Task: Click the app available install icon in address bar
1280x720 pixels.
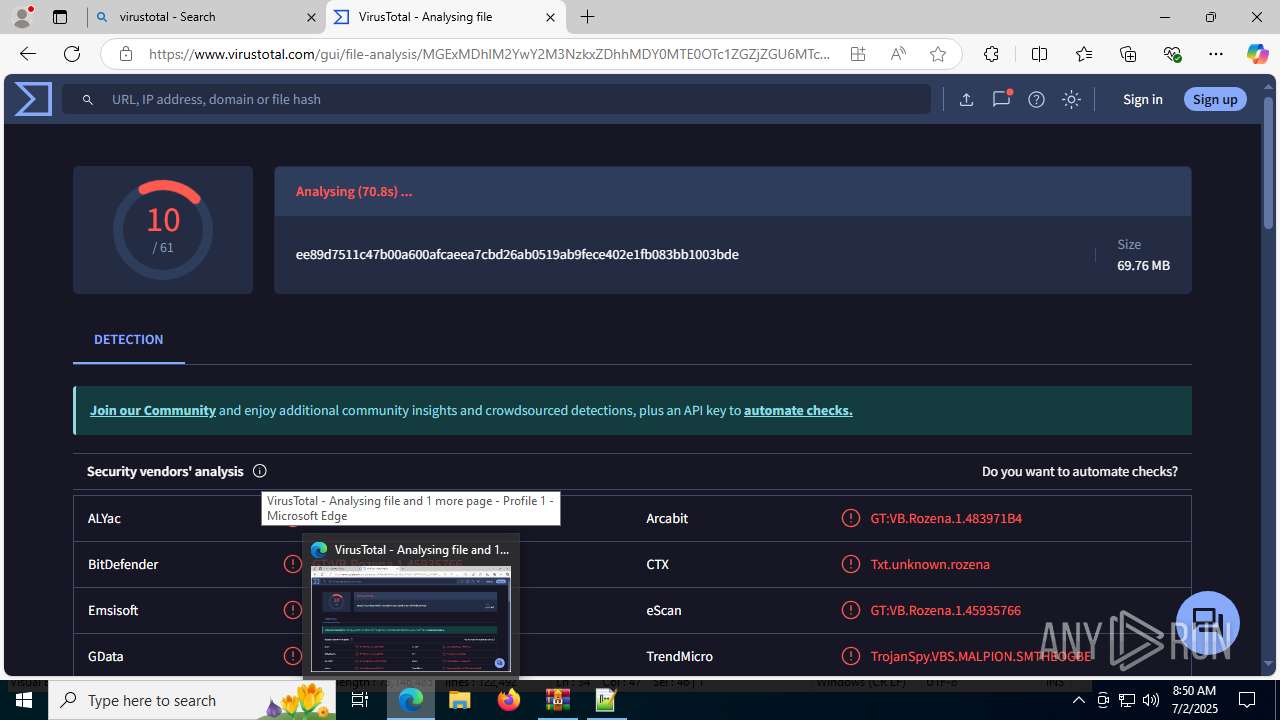Action: tap(858, 54)
